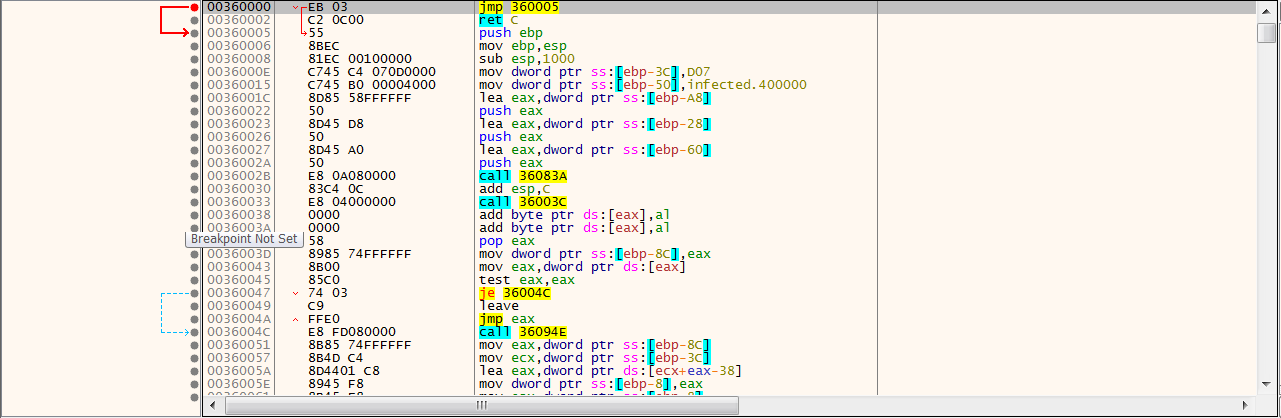Set breakpoint dot beside 0036002B

point(194,176)
